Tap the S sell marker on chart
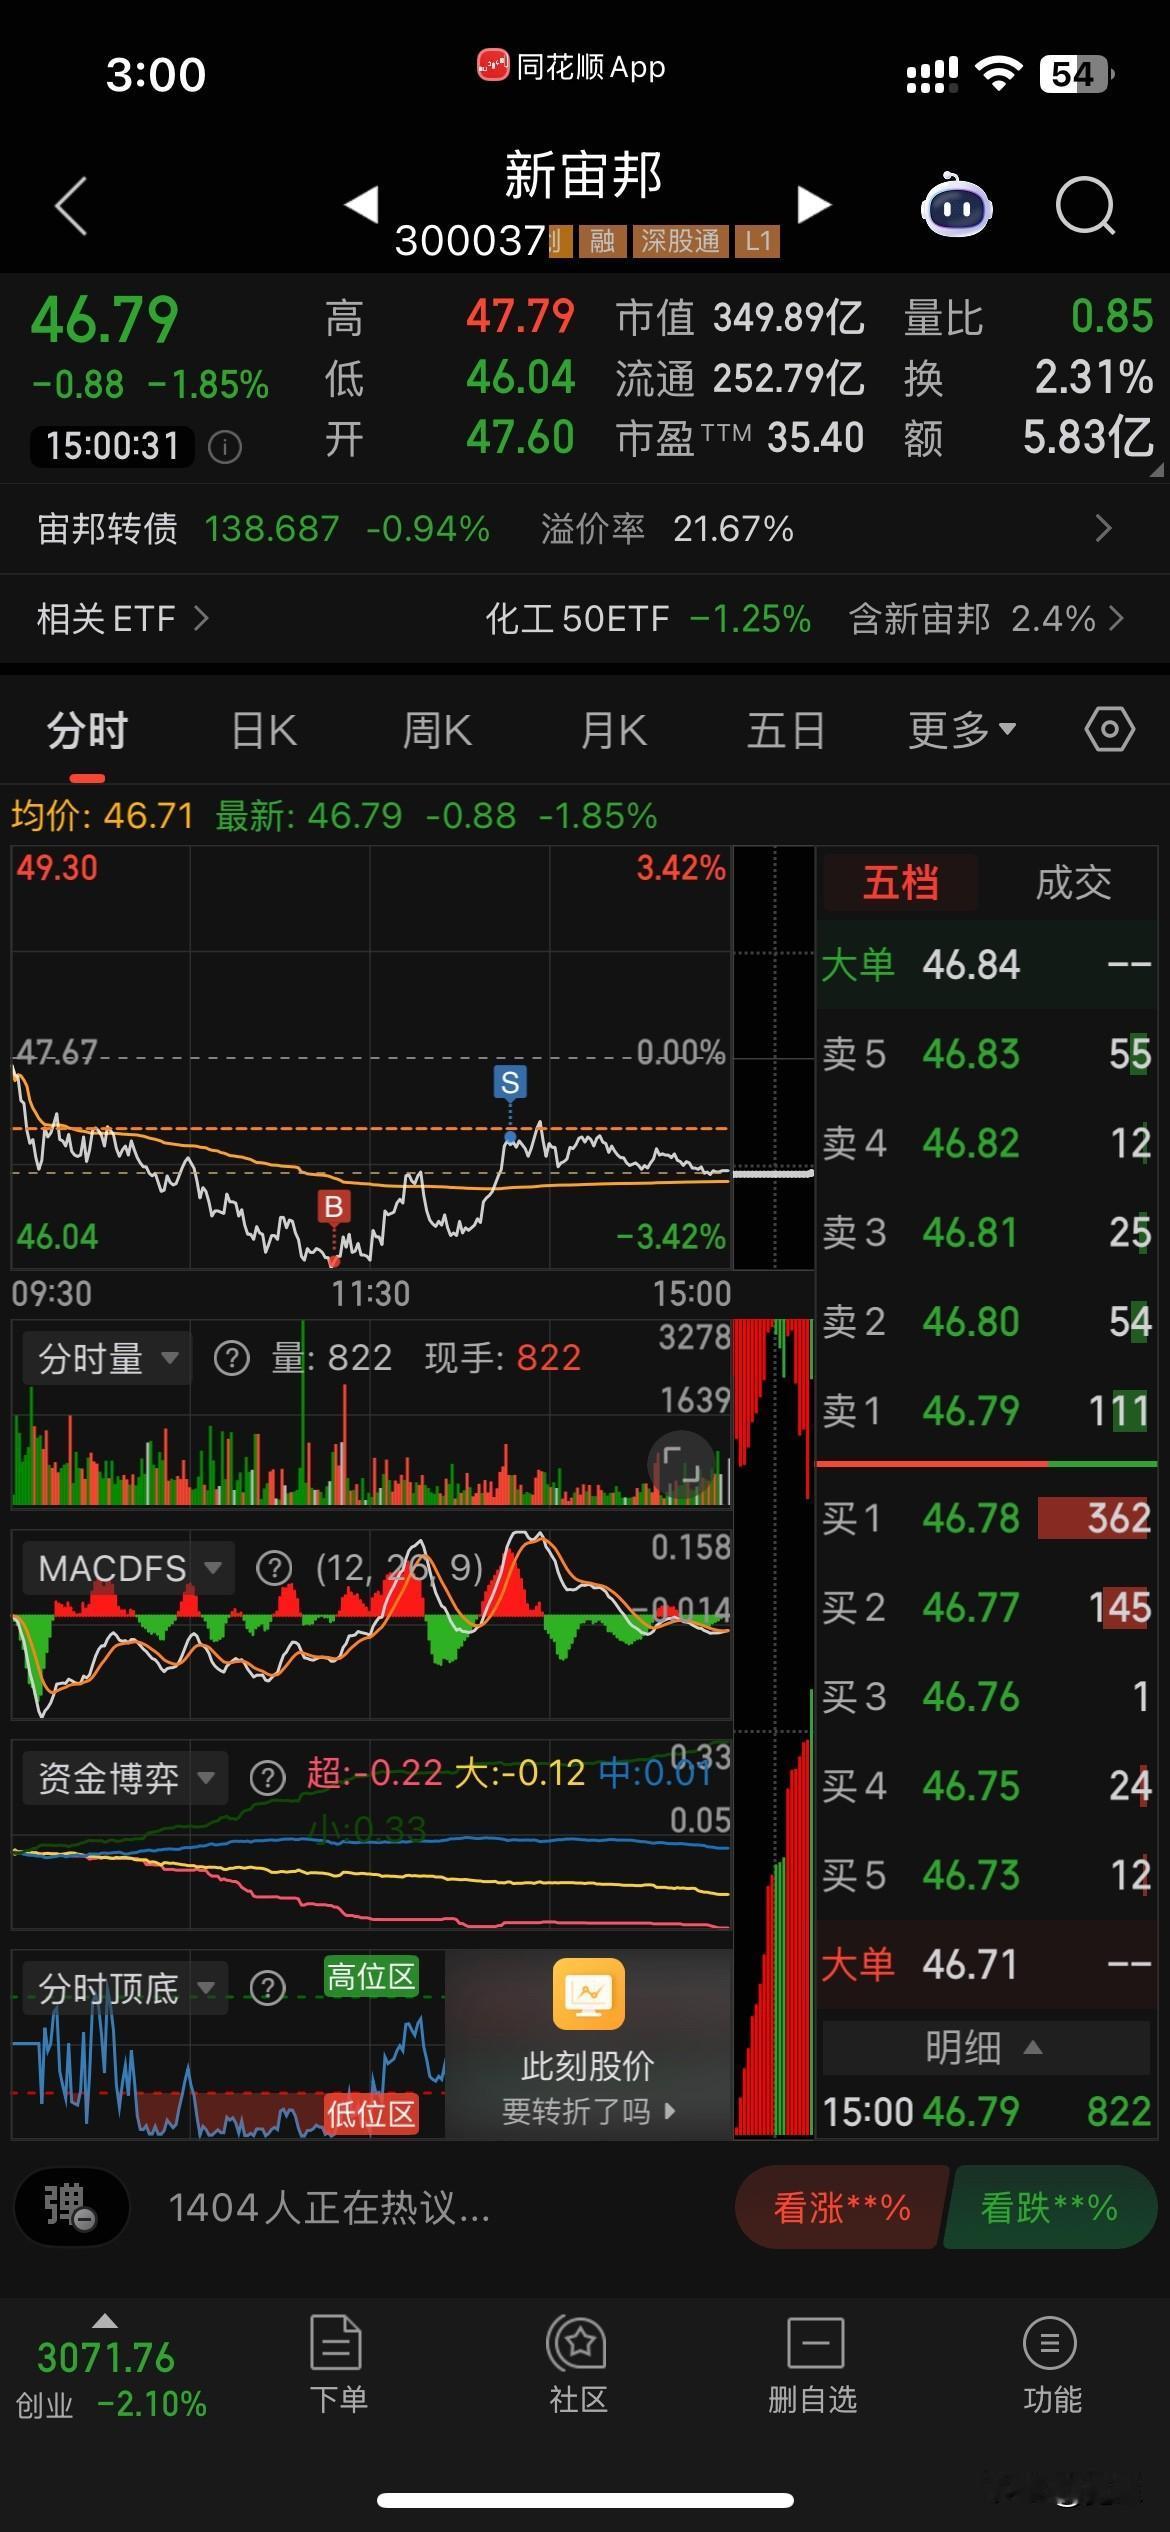Screen dimensions: 1170x2532 [510, 1082]
